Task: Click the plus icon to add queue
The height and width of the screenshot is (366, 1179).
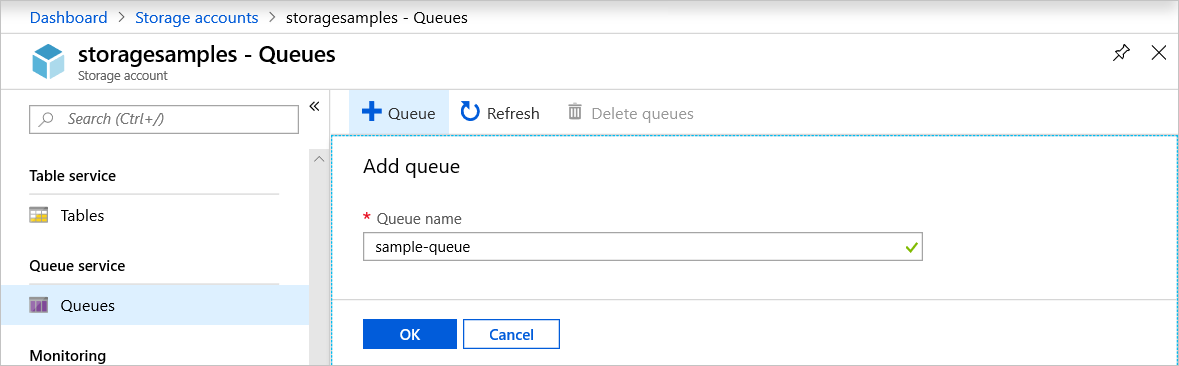Action: [371, 112]
